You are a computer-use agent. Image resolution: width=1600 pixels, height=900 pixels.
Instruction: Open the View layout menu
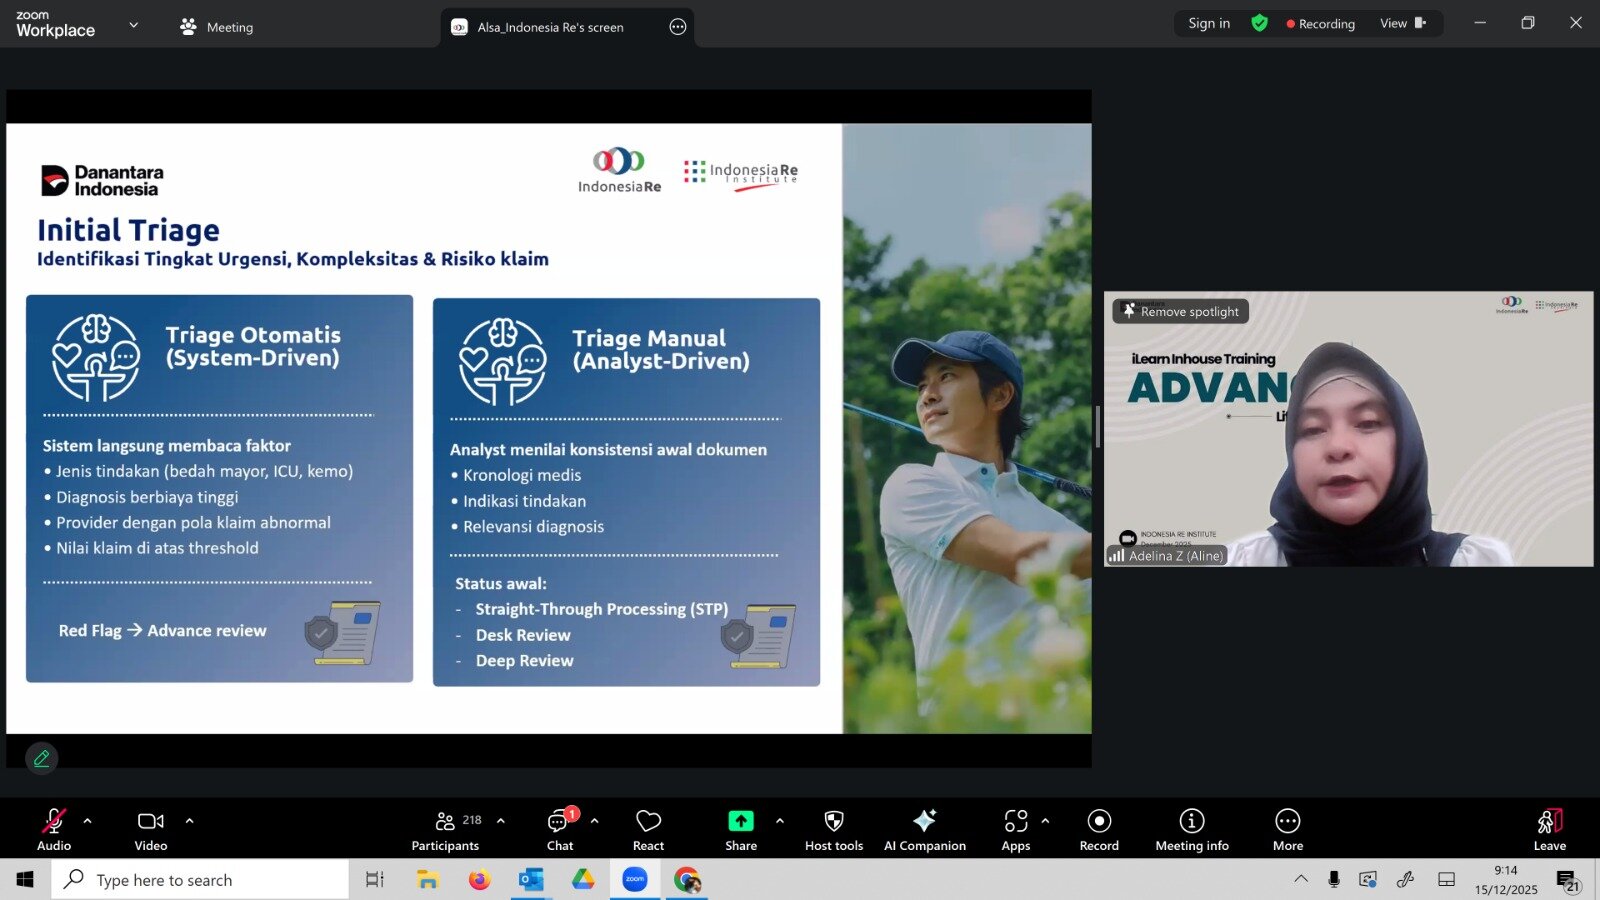pos(1402,24)
